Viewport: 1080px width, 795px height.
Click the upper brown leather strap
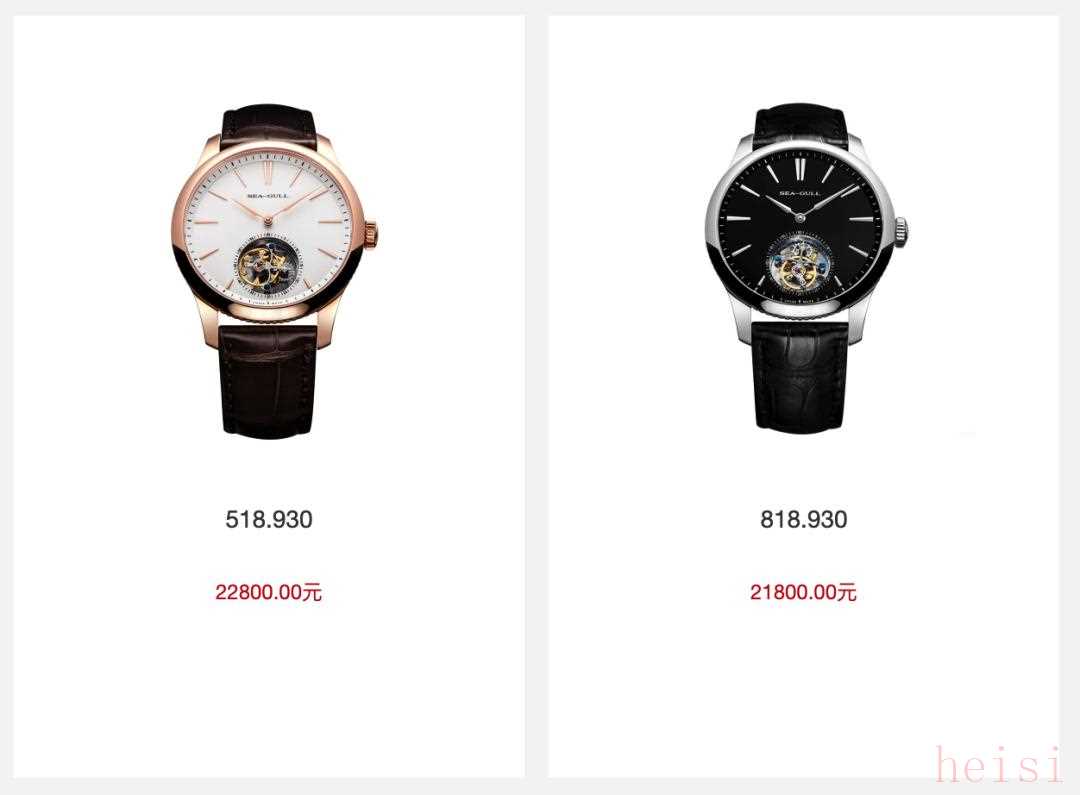click(269, 126)
